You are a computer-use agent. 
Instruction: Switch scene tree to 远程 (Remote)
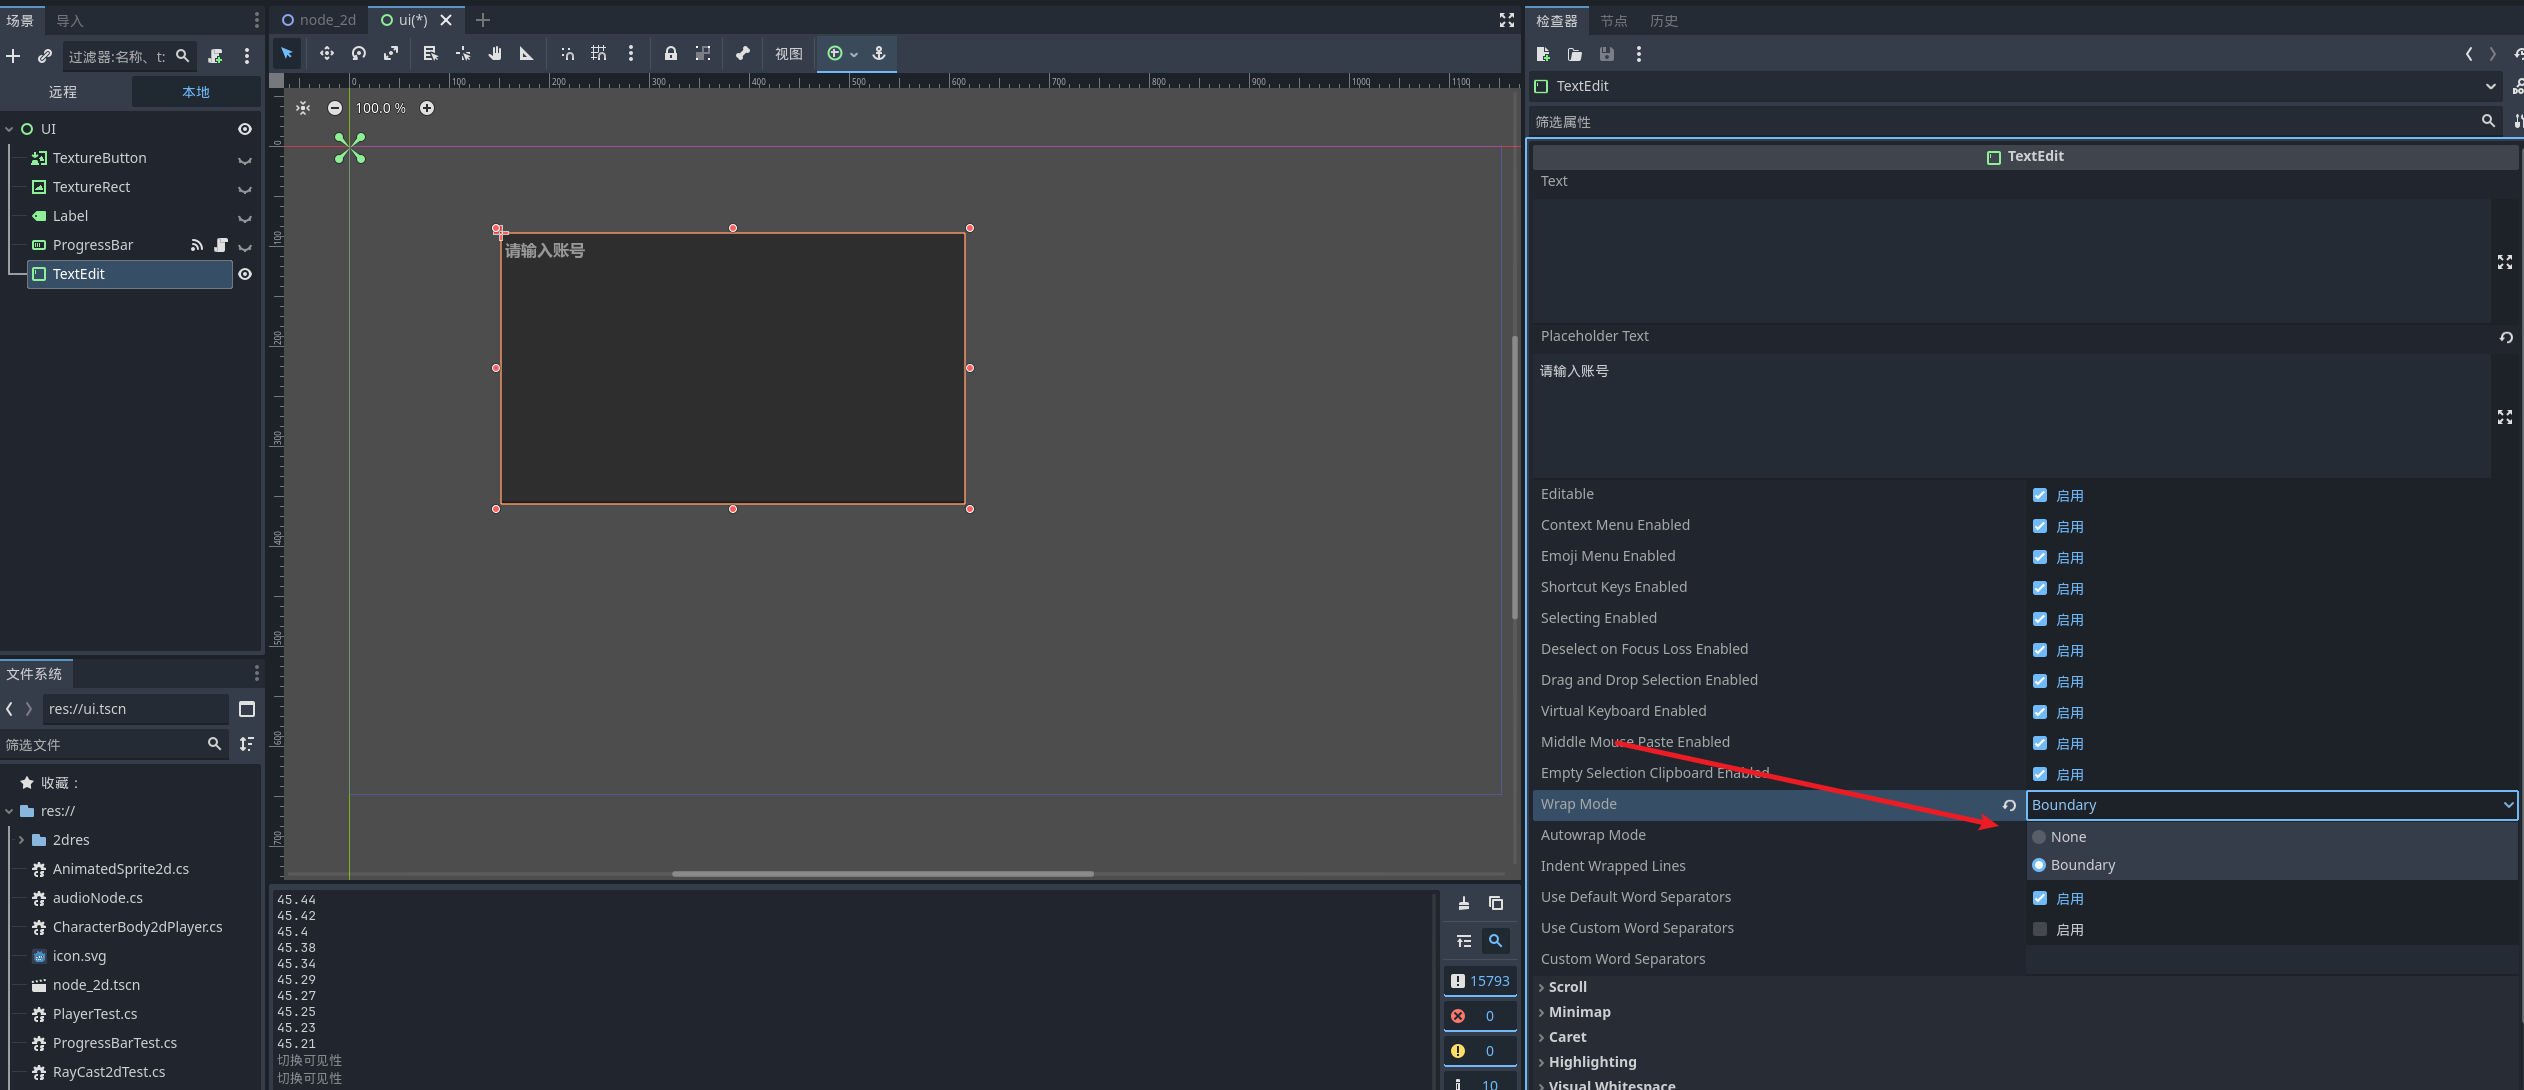(64, 92)
